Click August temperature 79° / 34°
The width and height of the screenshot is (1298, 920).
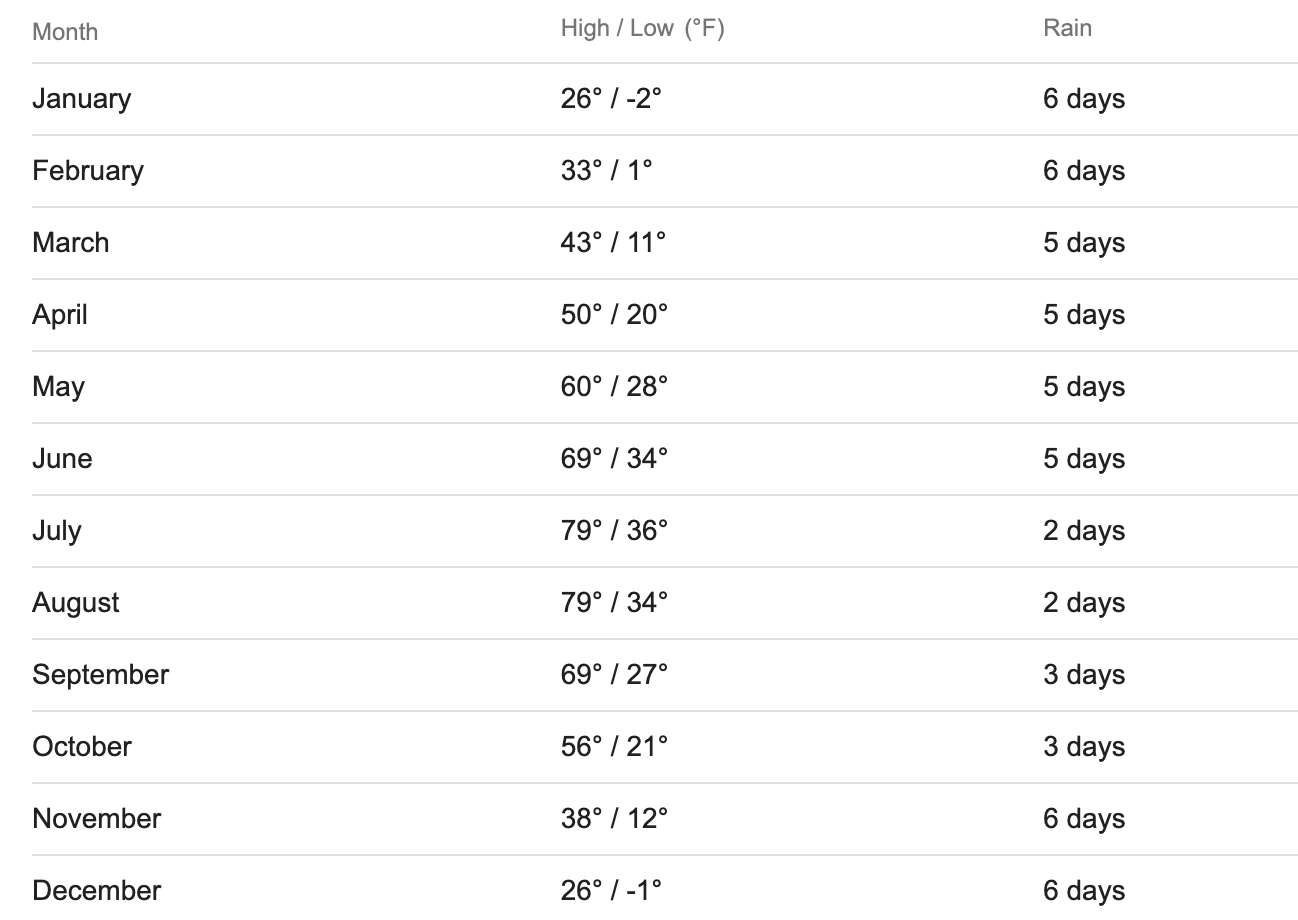click(614, 603)
